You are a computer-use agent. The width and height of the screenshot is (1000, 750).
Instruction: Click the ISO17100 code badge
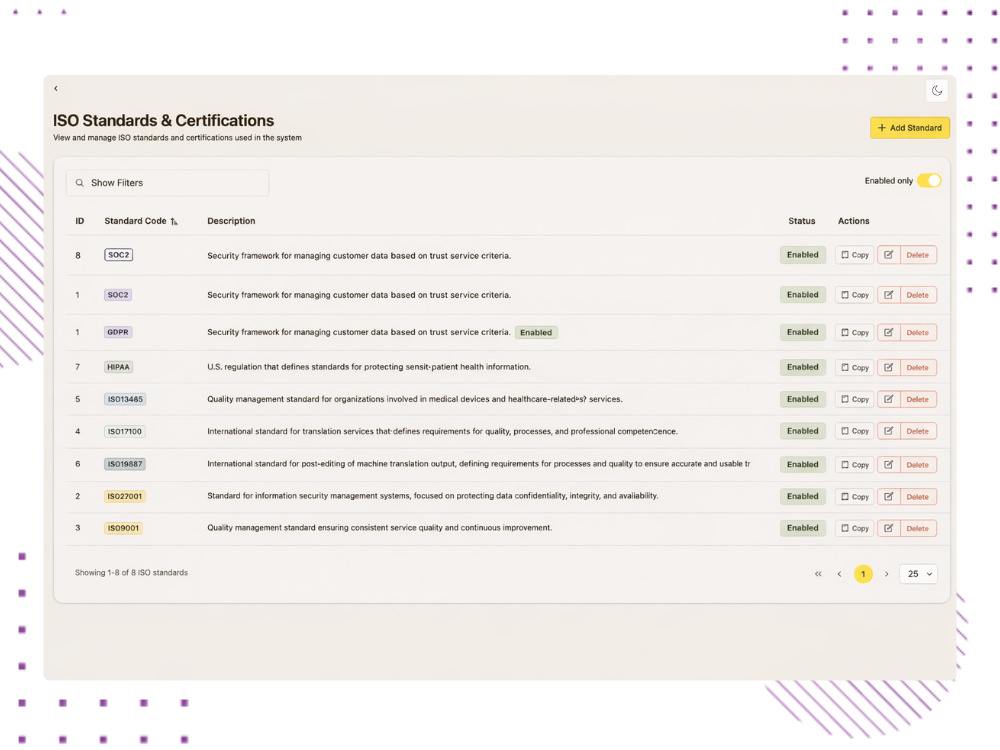pos(125,432)
